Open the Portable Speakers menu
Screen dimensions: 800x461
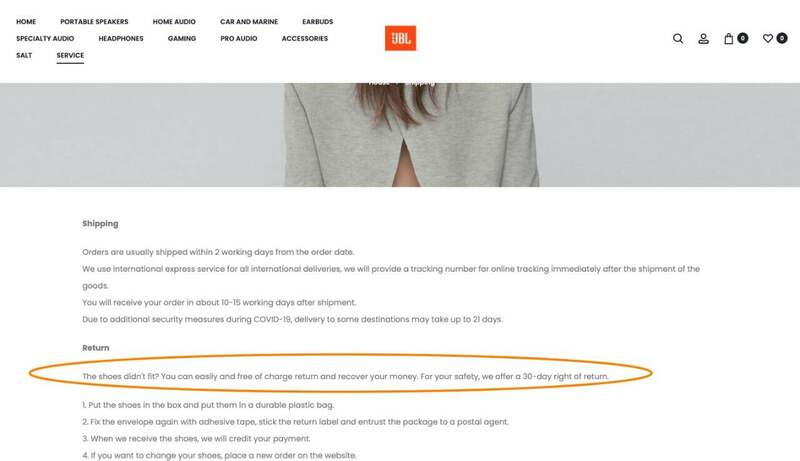(94, 21)
